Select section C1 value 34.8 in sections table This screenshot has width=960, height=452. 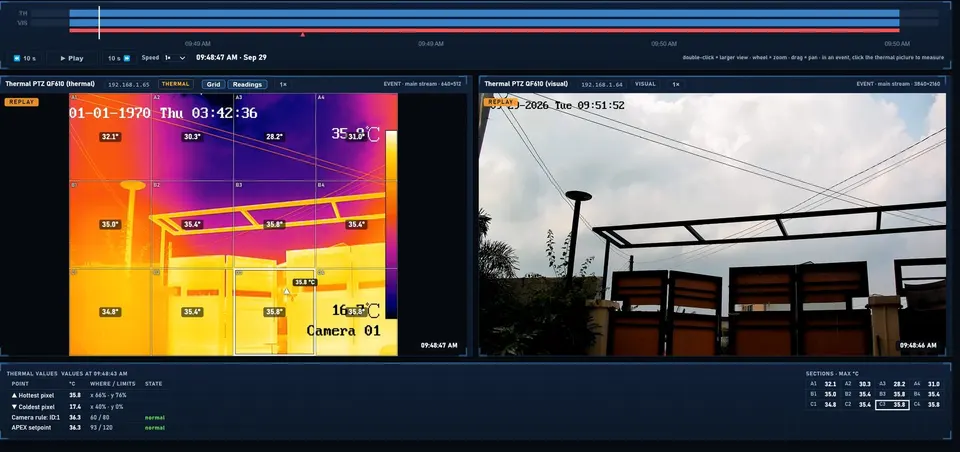(822, 405)
